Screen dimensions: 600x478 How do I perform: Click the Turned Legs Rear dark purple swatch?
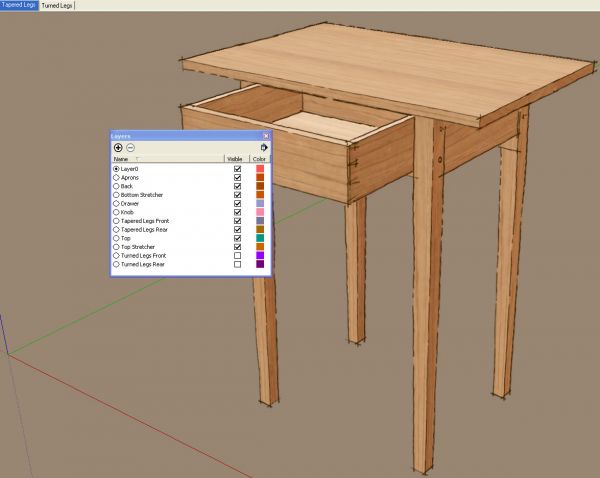260,264
